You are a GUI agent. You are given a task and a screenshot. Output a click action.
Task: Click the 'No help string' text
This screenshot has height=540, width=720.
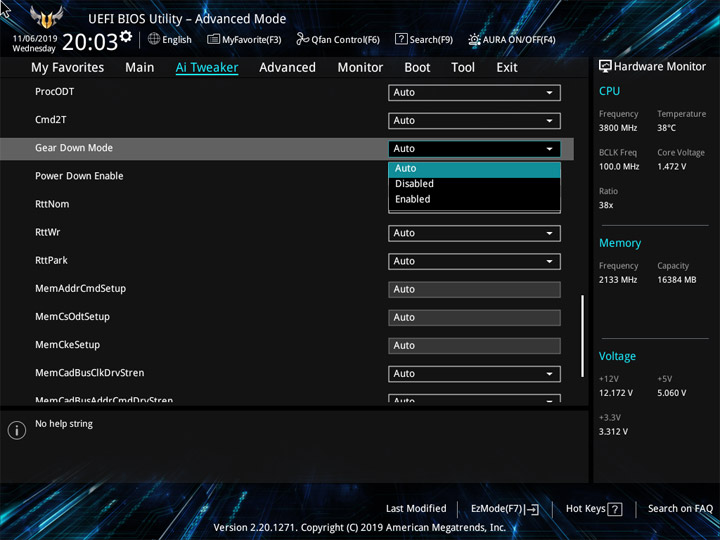(x=64, y=424)
